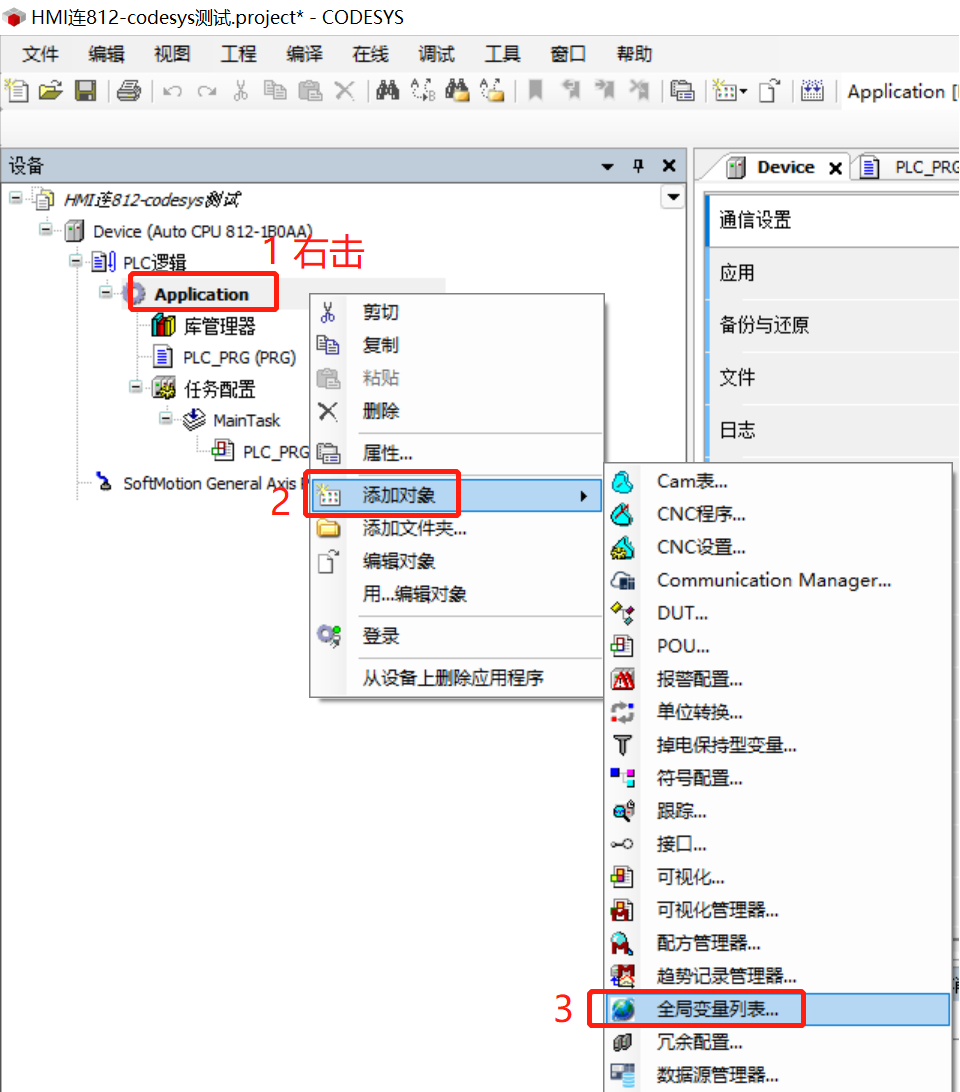Open the 工程 menu
The width and height of the screenshot is (960, 1092).
pyautogui.click(x=239, y=54)
